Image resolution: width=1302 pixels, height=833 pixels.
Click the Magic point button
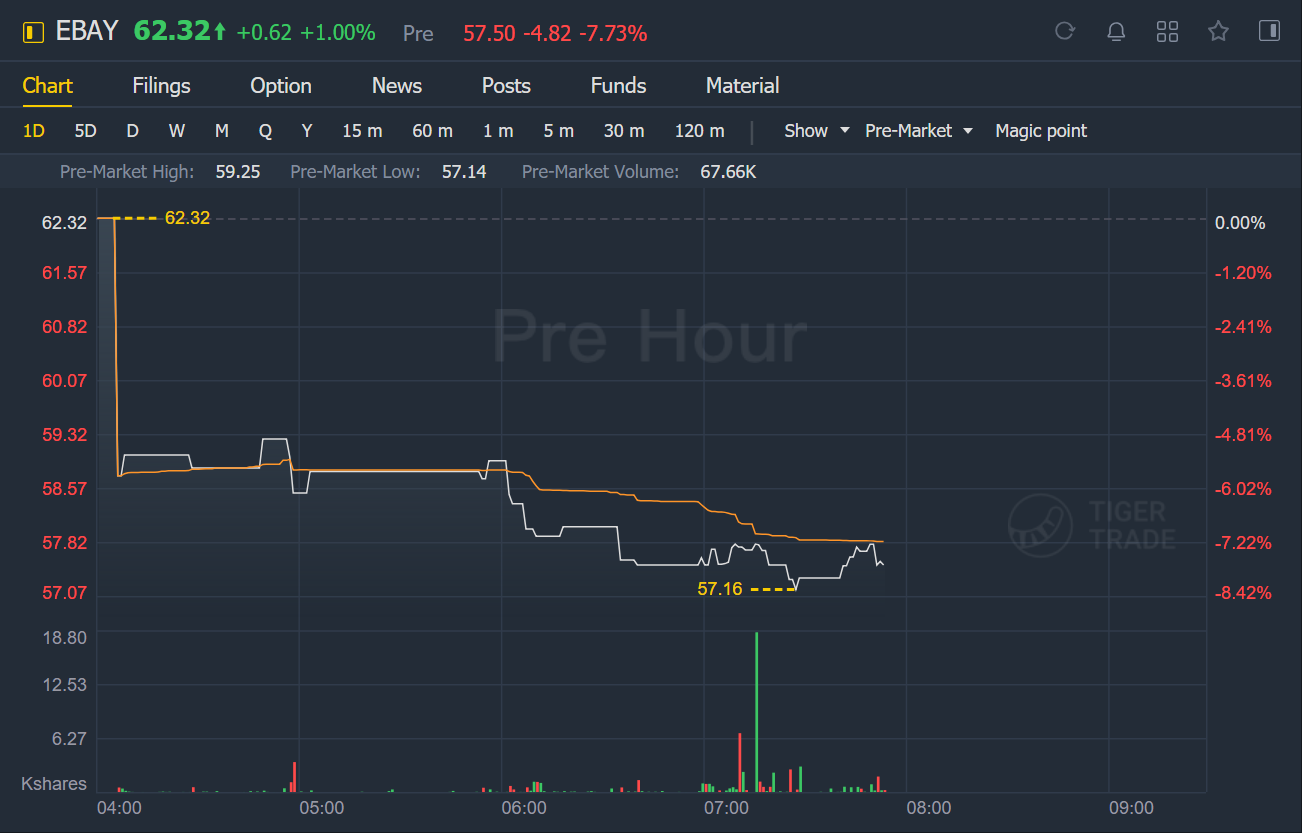point(1041,131)
